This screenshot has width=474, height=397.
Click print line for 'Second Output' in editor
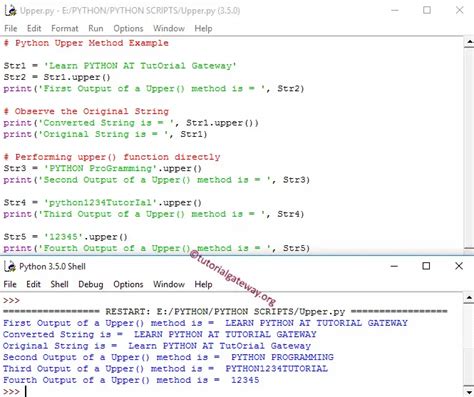pos(157,180)
